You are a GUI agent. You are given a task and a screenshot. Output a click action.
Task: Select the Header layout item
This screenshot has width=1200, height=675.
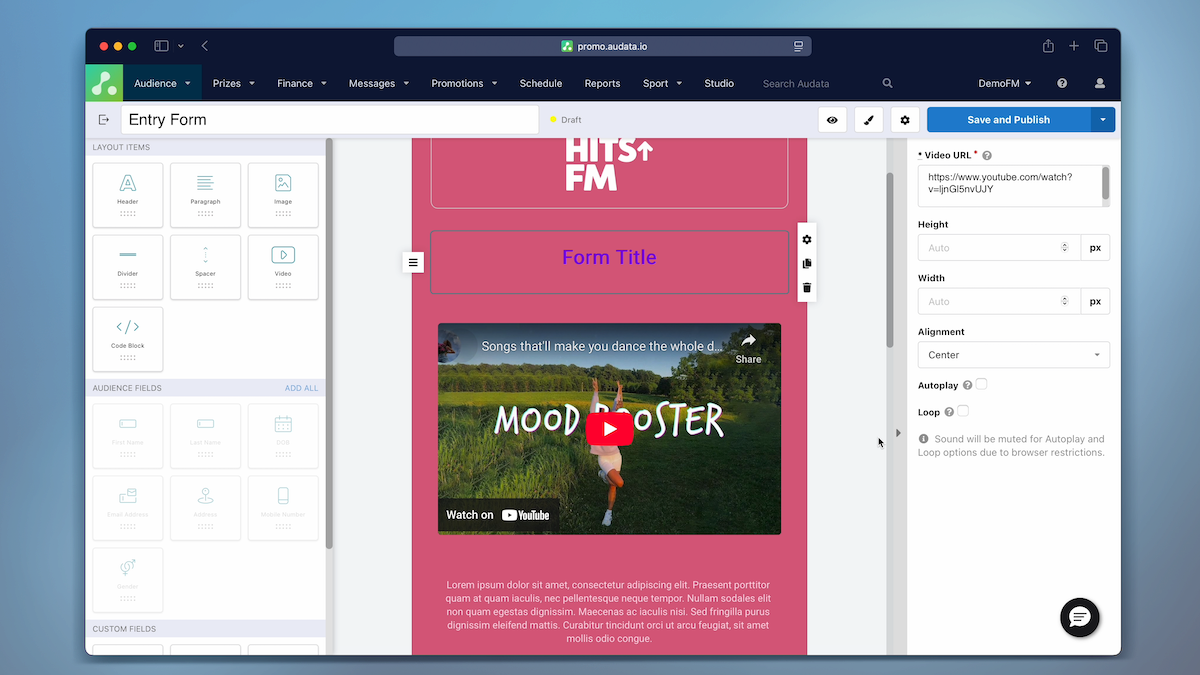click(x=127, y=194)
